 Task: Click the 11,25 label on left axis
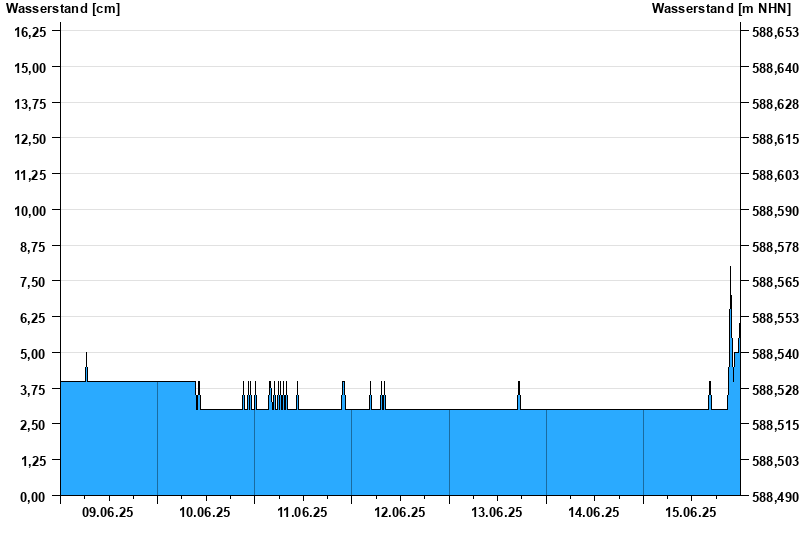point(30,175)
